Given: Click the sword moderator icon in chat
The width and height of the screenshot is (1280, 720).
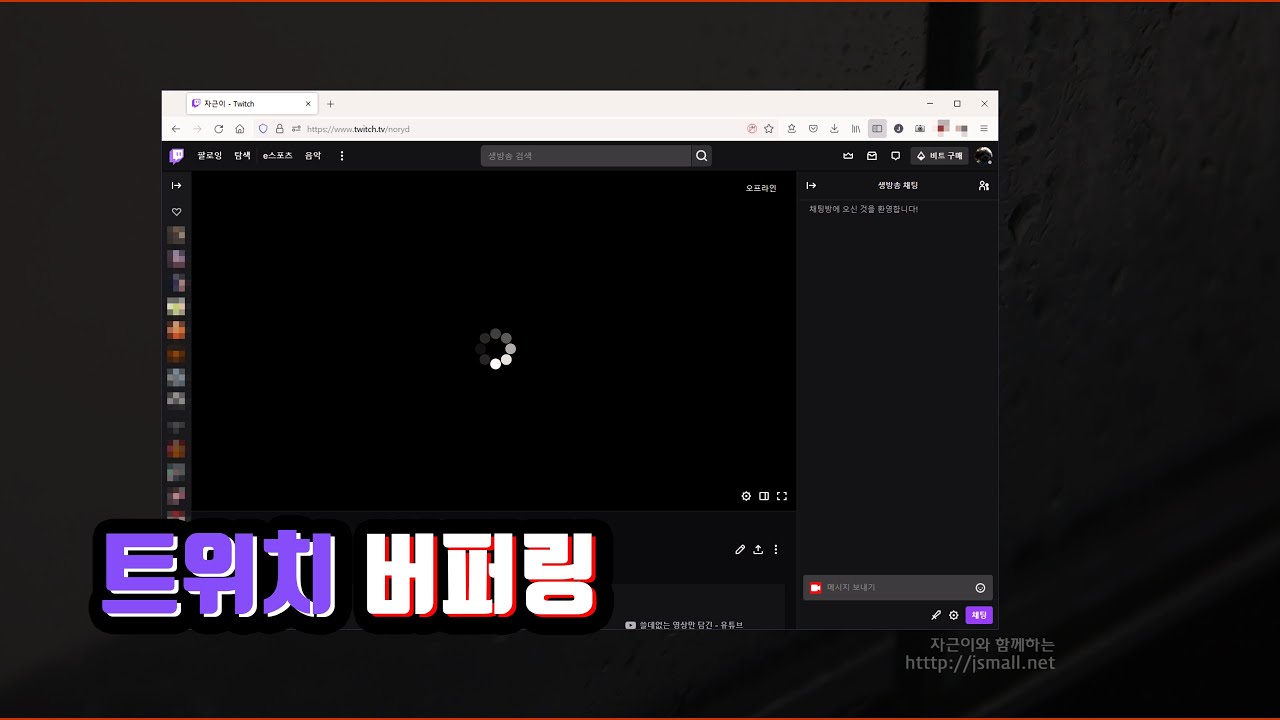Looking at the screenshot, I should pyautogui.click(x=936, y=615).
